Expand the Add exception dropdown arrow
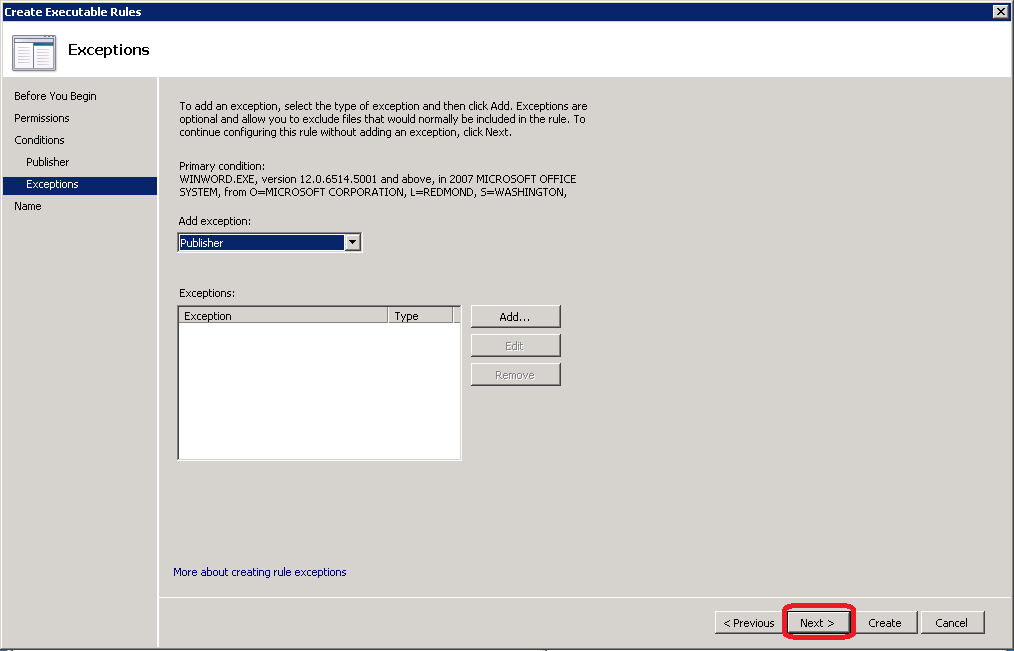Image resolution: width=1014 pixels, height=651 pixels. pos(351,243)
